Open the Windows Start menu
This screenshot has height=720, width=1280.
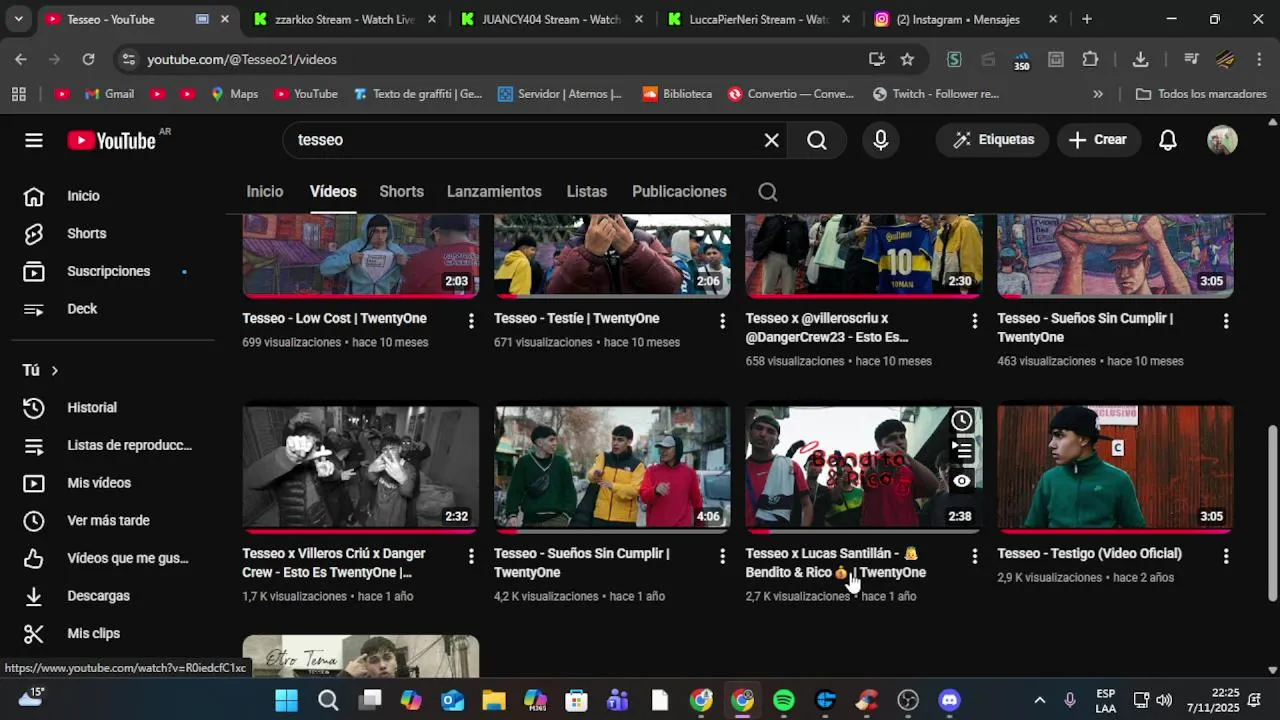tap(286, 700)
